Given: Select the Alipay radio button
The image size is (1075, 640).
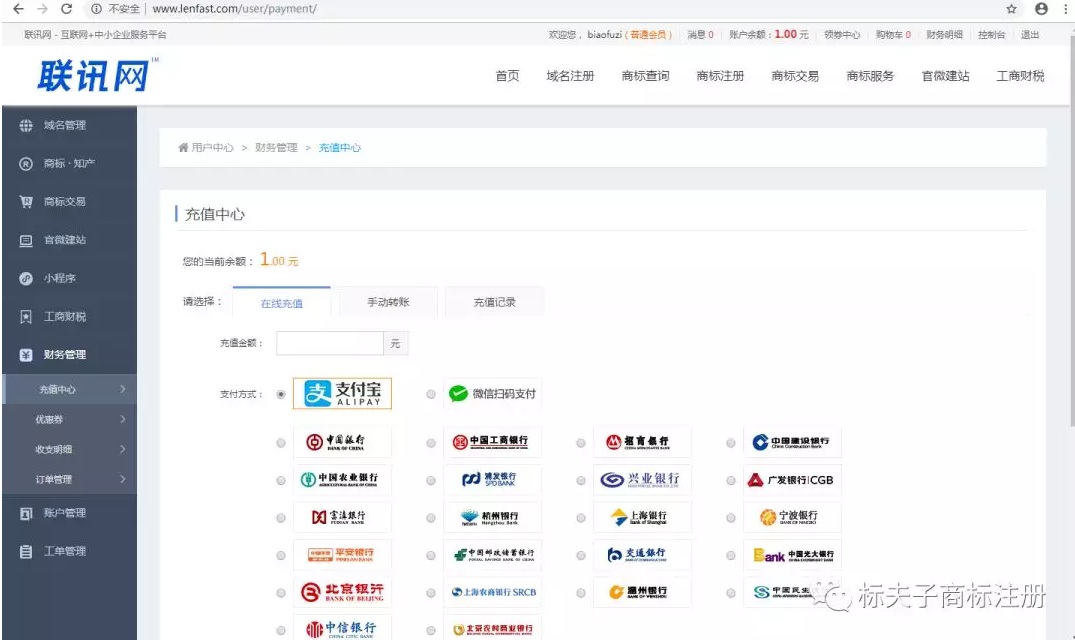Looking at the screenshot, I should coord(281,394).
